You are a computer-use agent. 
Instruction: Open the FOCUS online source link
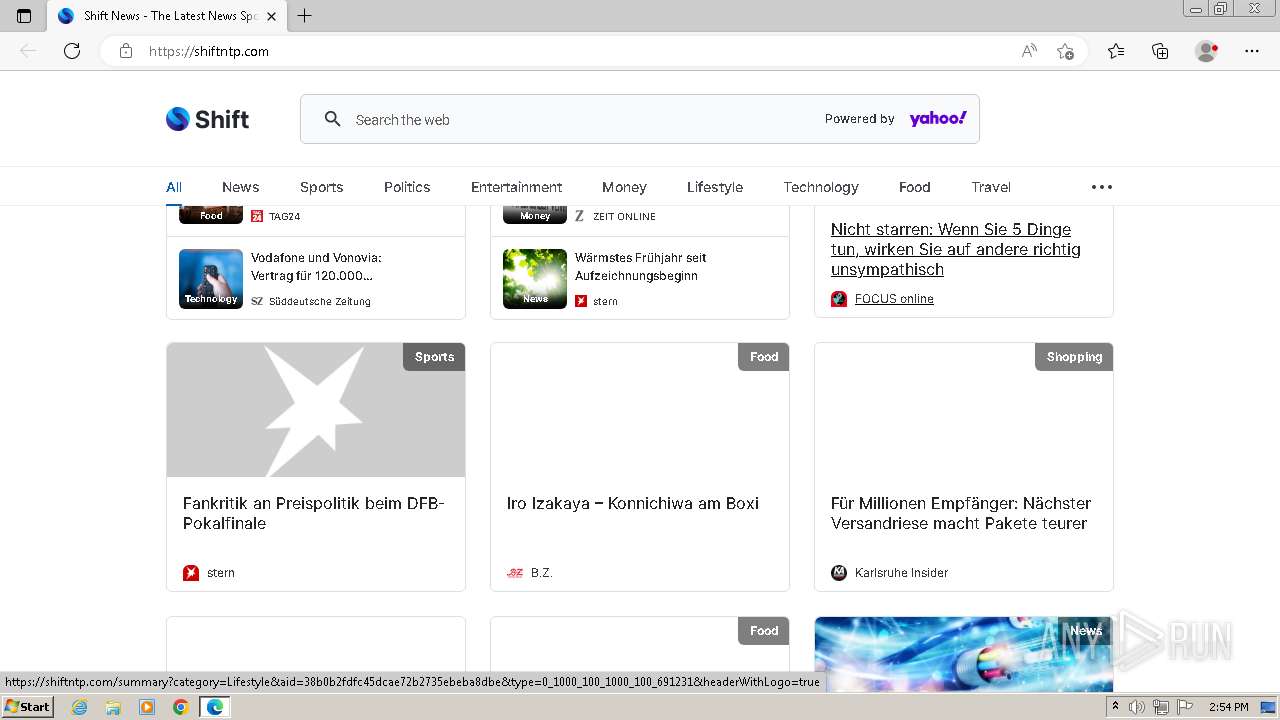894,299
